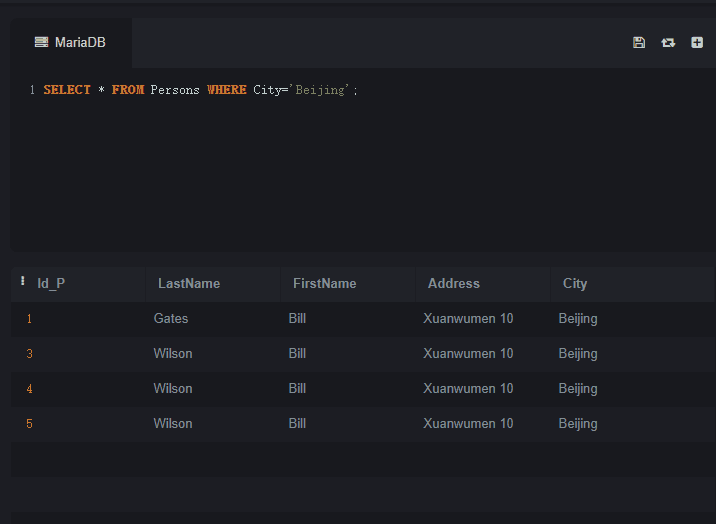Click the Address column header

[454, 283]
